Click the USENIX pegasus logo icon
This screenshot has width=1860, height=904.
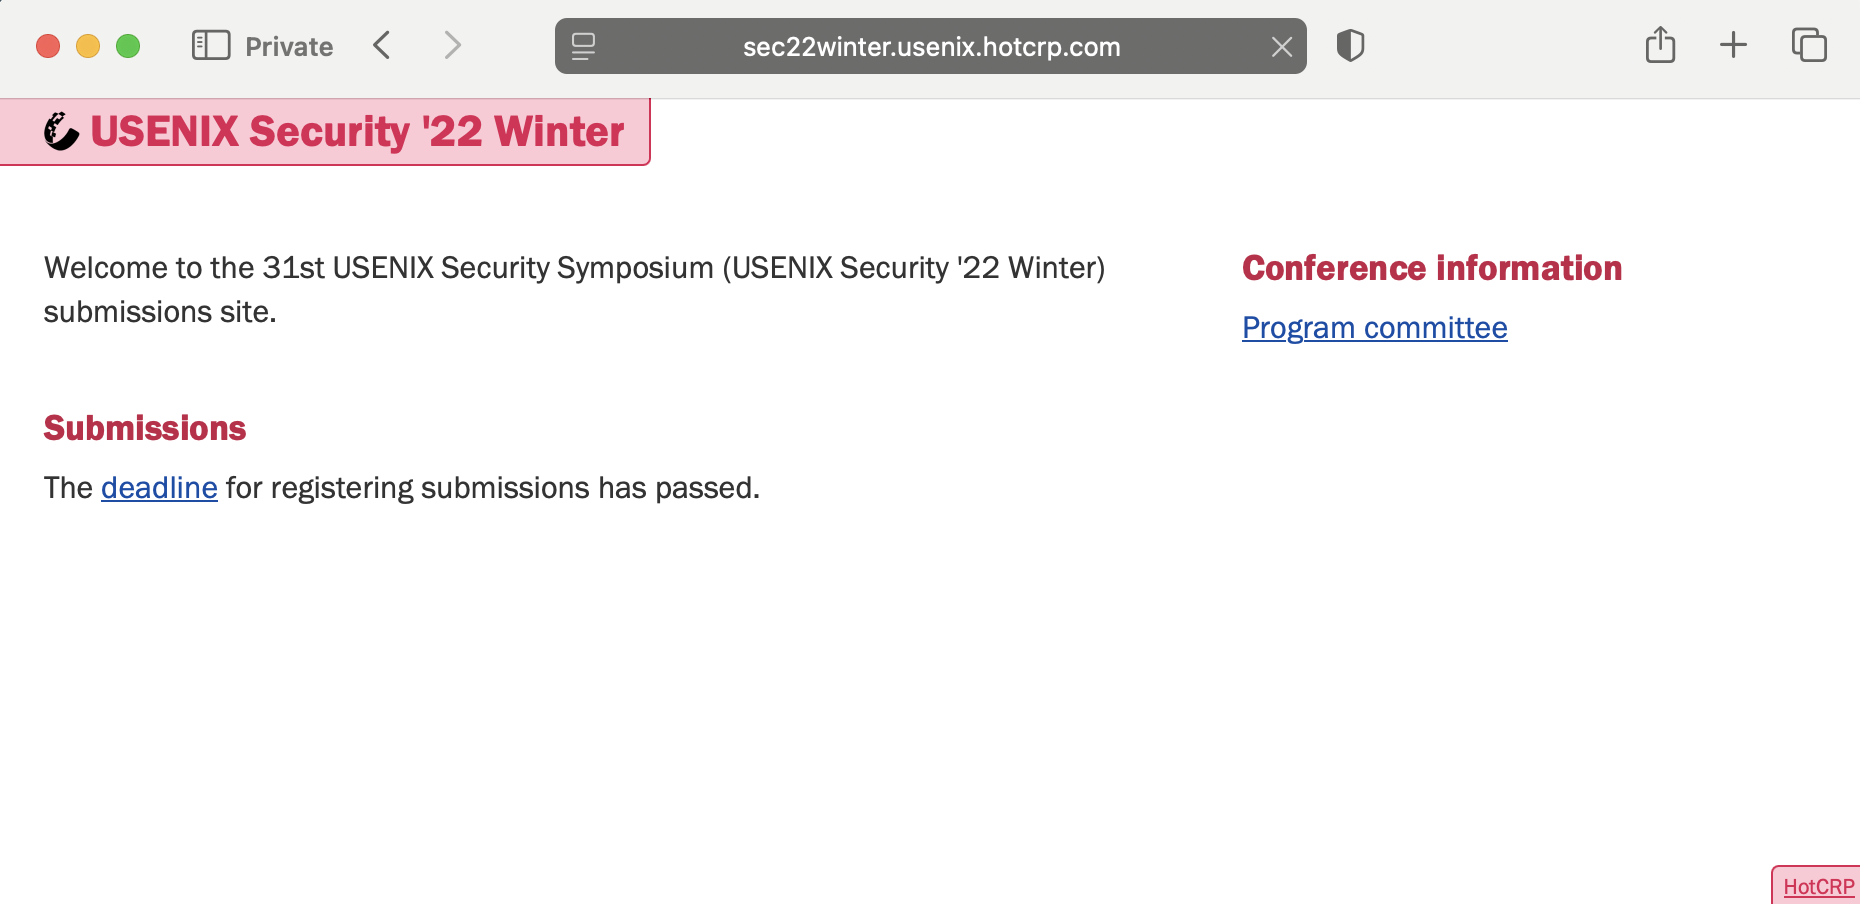(x=60, y=130)
